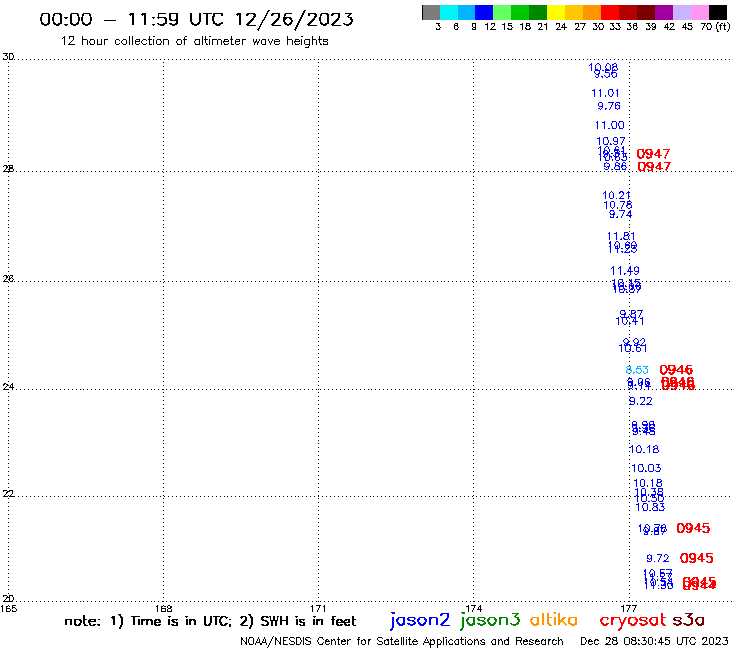Click the latitude axis label 30
The width and height of the screenshot is (740, 650).
8,57
